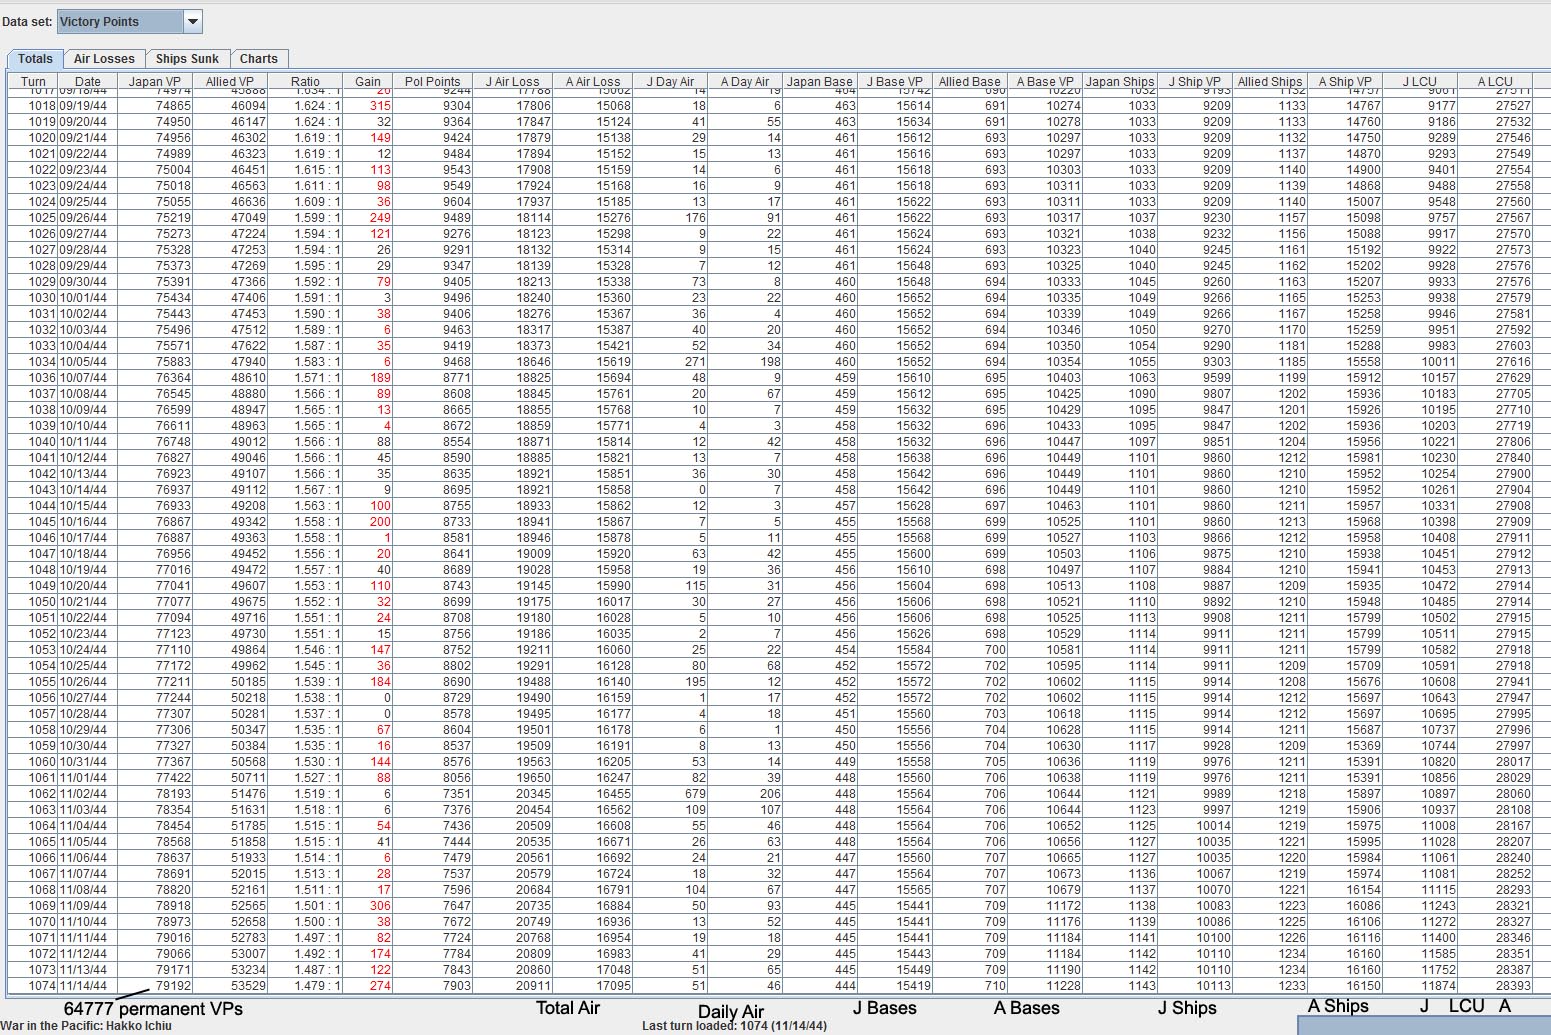Click the A Ship VP column header
The image size is (1551, 1035).
point(1345,81)
